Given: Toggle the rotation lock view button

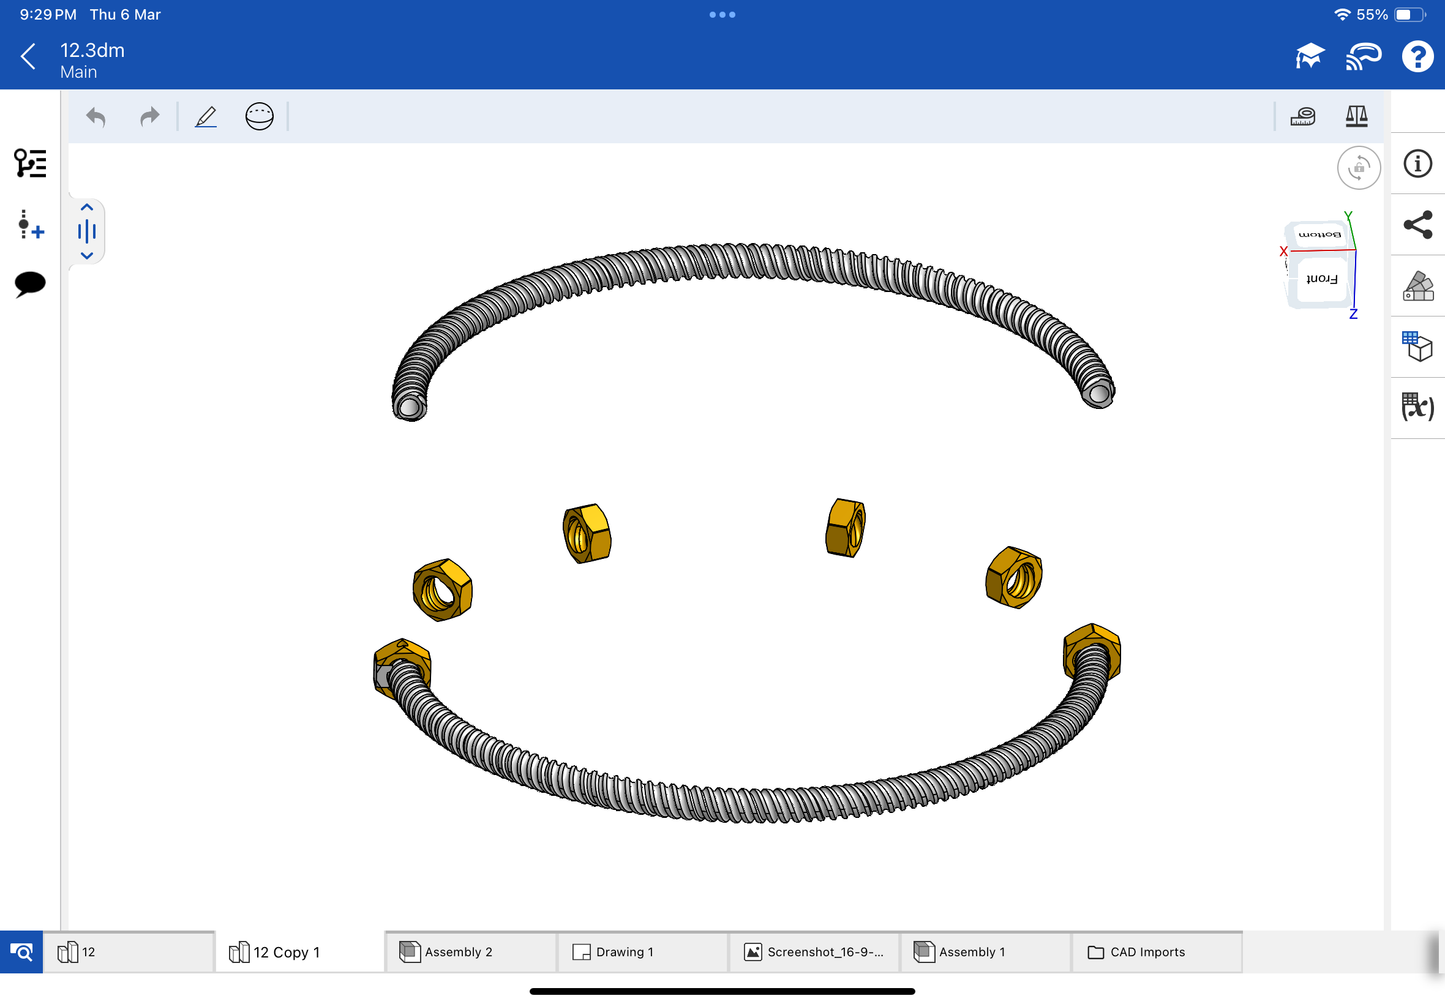Looking at the screenshot, I should (1358, 168).
